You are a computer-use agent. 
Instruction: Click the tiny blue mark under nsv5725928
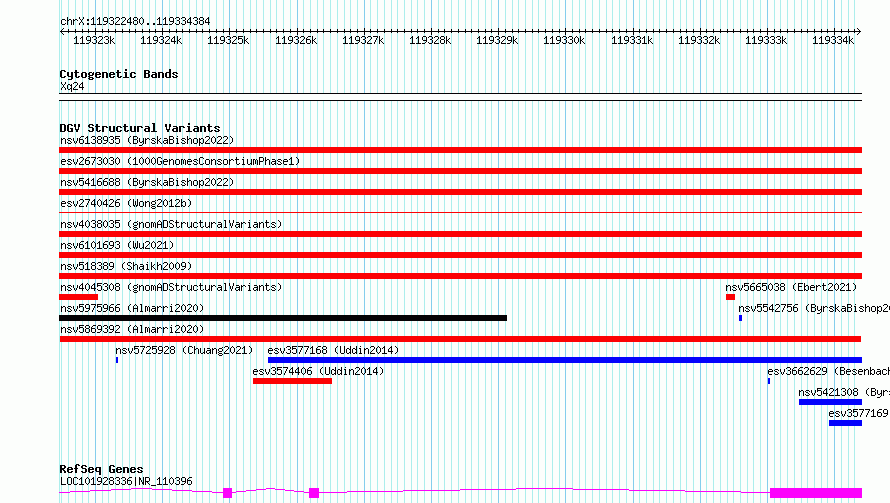[x=117, y=360]
